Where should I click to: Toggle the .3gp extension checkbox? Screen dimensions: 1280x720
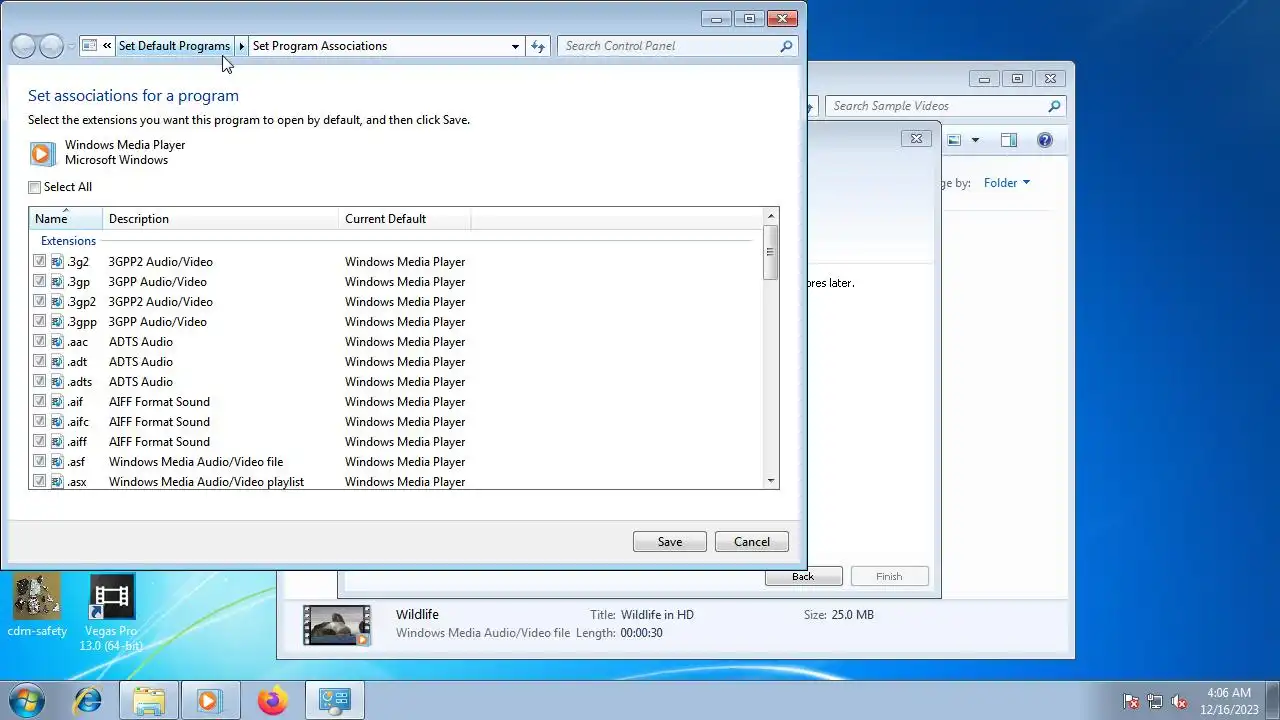(39, 281)
